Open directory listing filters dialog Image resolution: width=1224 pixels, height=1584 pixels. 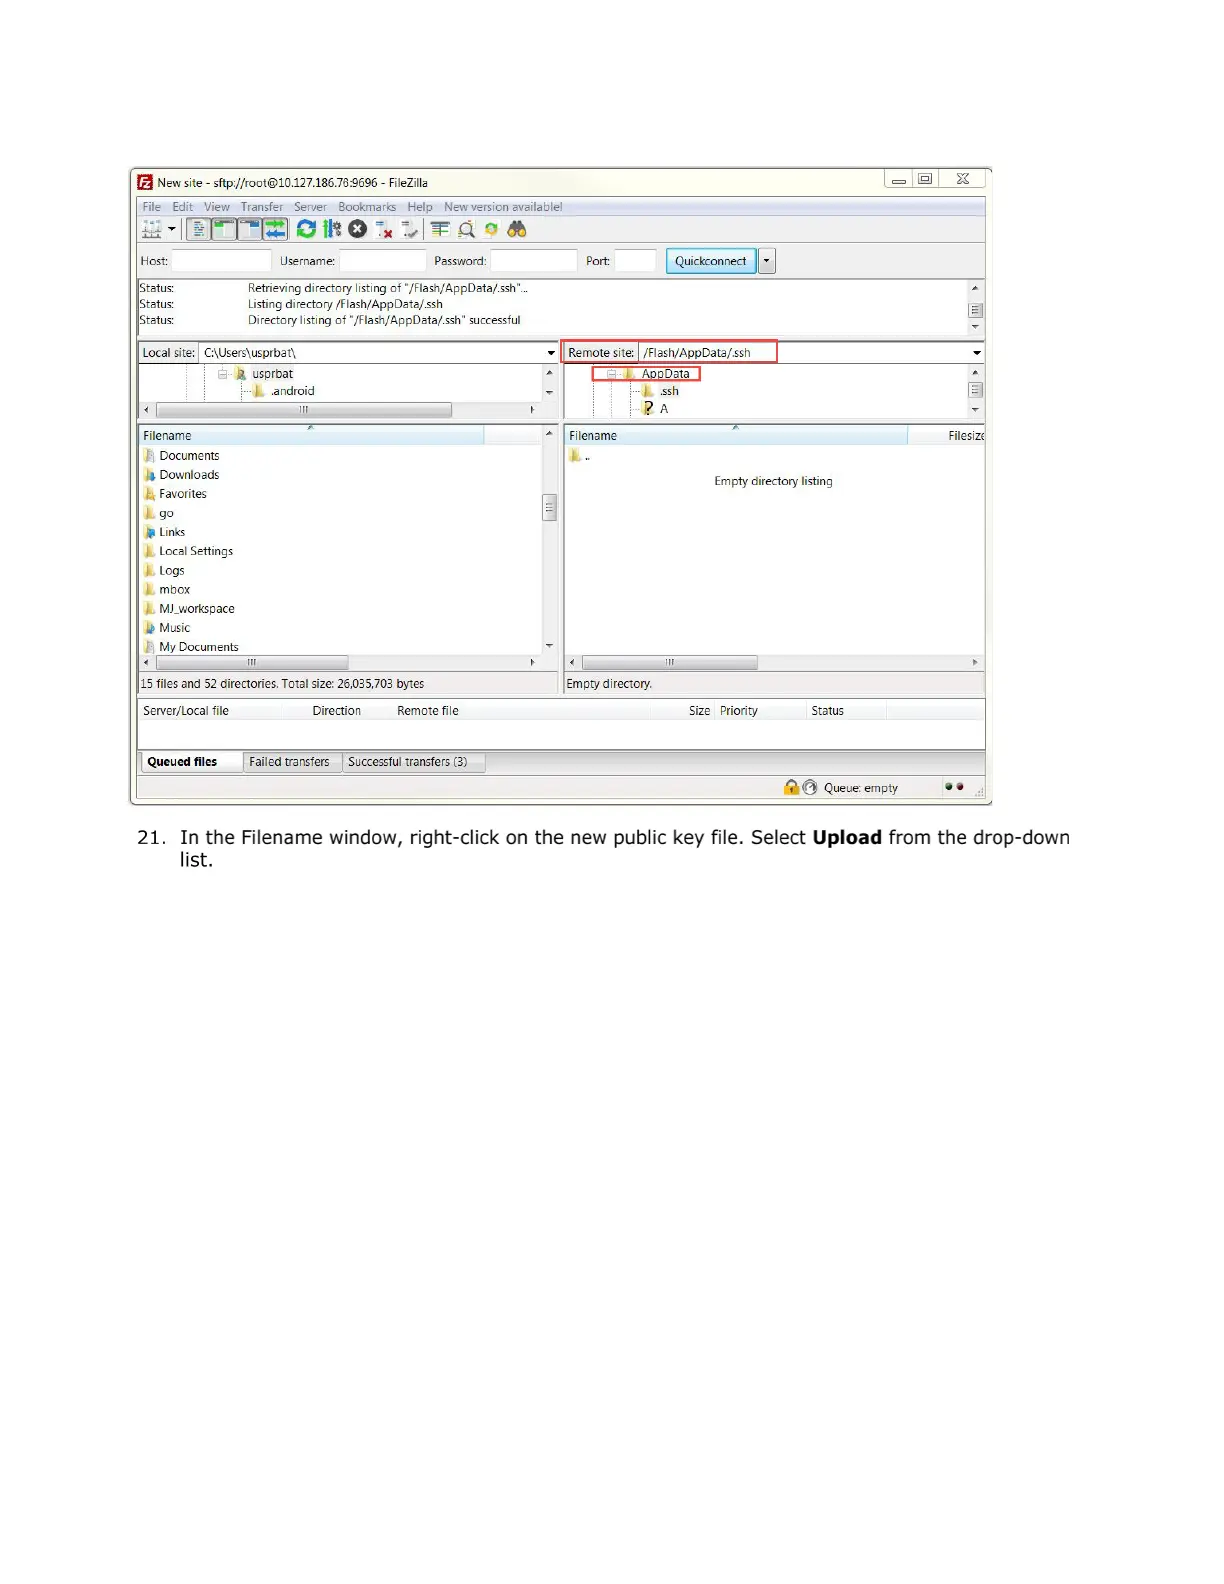pyautogui.click(x=440, y=230)
